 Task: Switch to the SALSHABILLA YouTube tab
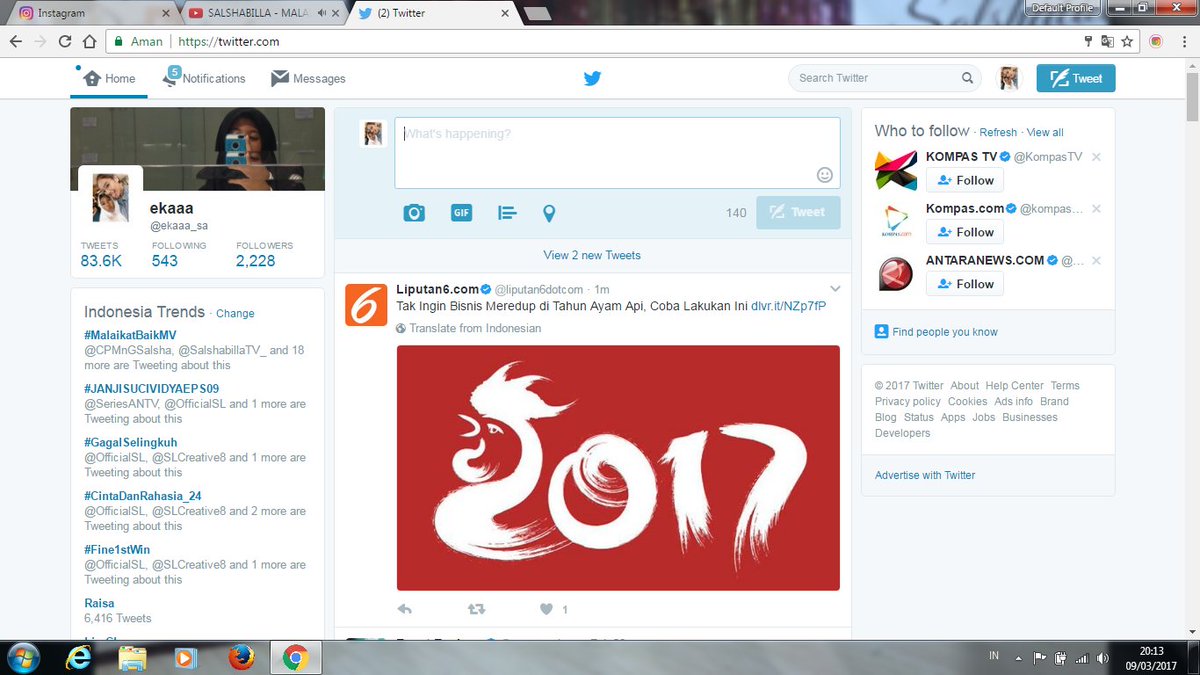(x=262, y=14)
